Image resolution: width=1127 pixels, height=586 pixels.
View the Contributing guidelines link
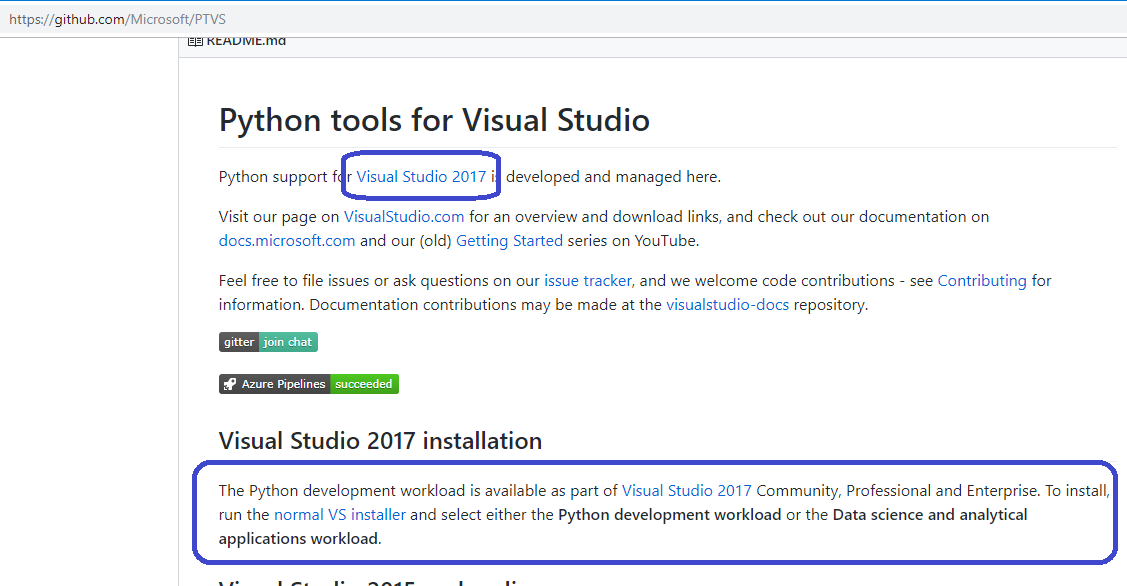coord(980,280)
